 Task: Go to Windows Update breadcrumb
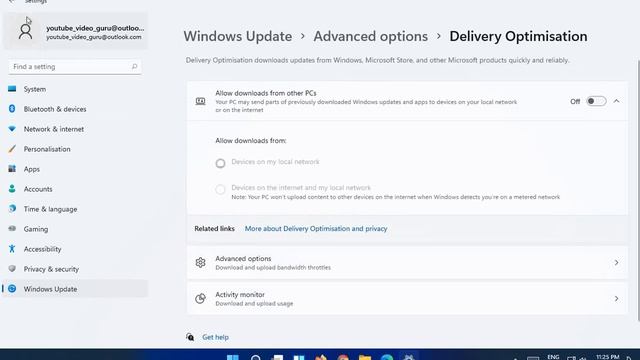[x=238, y=36]
